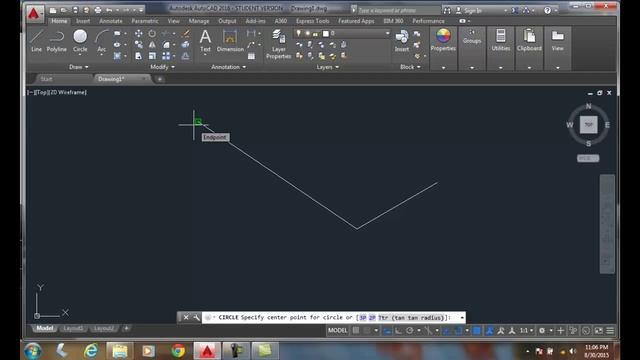
Task: Open Layer Properties manager
Action: [279, 44]
